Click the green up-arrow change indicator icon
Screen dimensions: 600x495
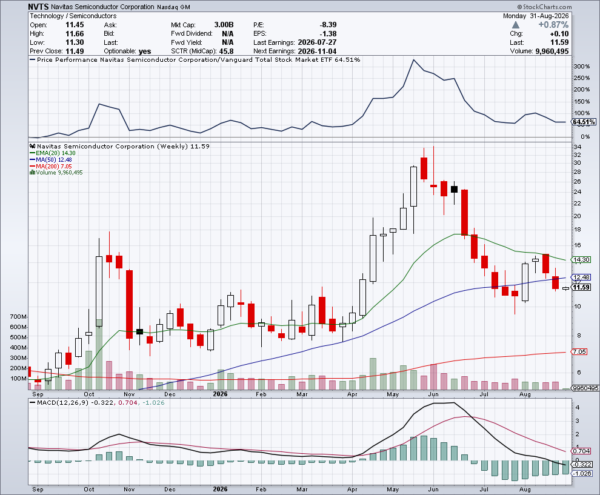coord(515,25)
